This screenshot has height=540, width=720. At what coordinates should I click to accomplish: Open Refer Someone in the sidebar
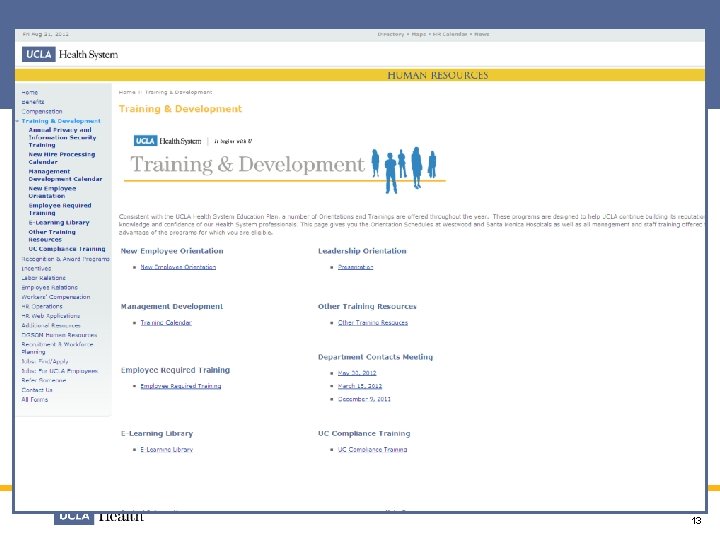(x=44, y=381)
